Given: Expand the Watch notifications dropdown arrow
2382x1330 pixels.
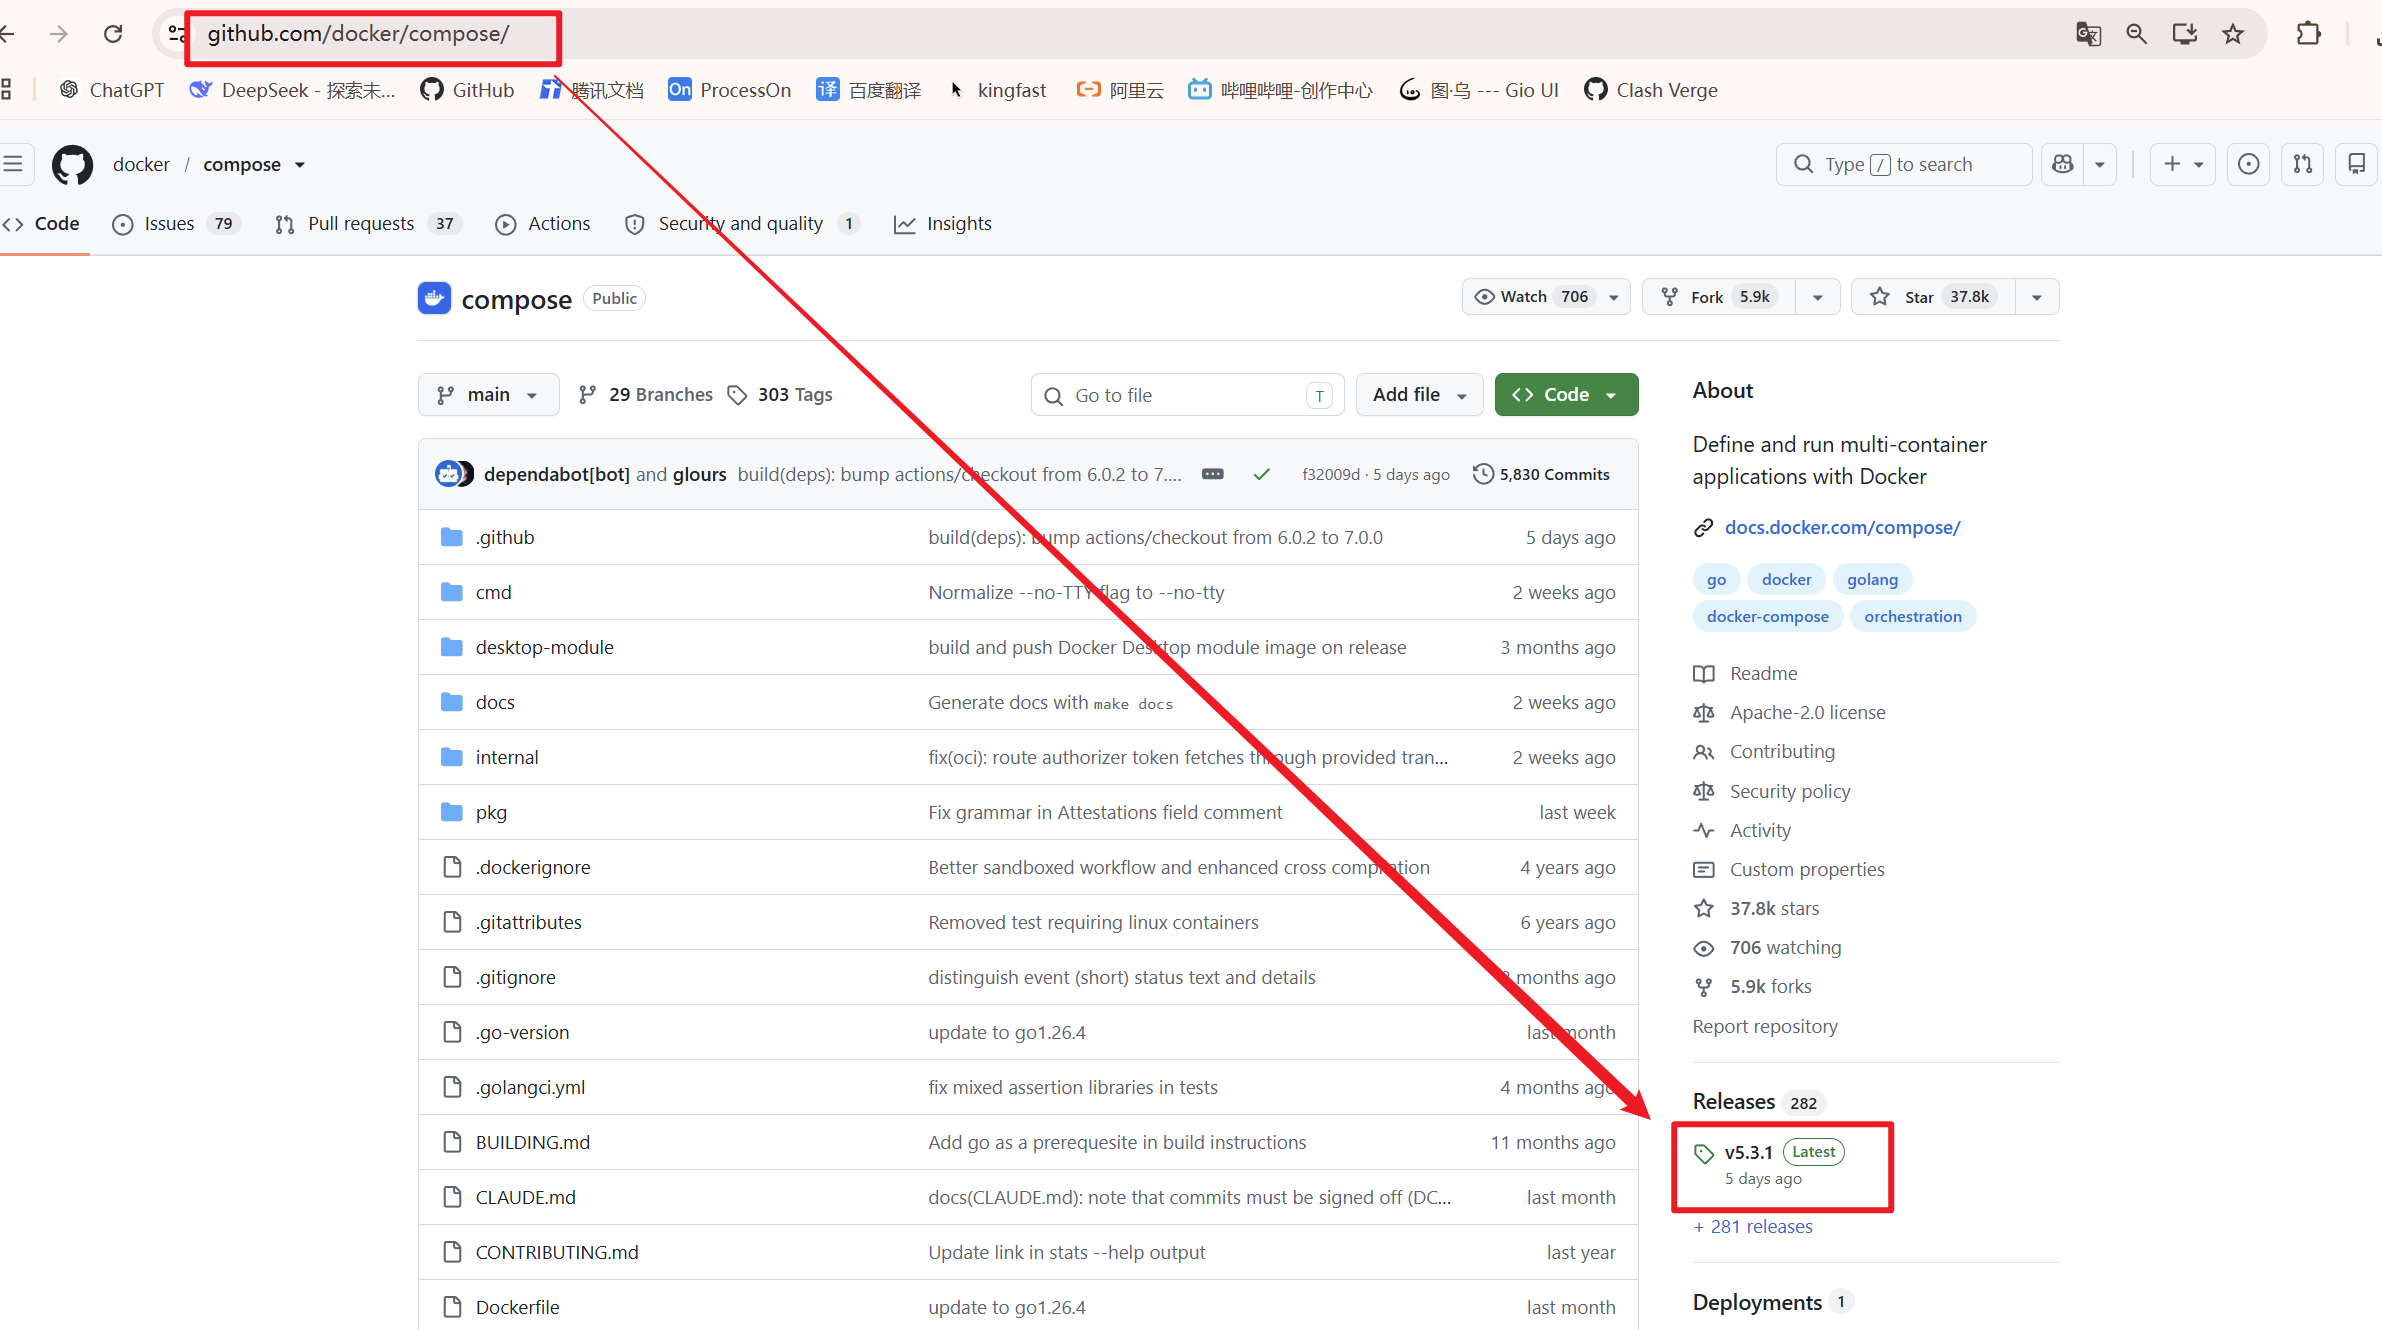Looking at the screenshot, I should [x=1614, y=297].
